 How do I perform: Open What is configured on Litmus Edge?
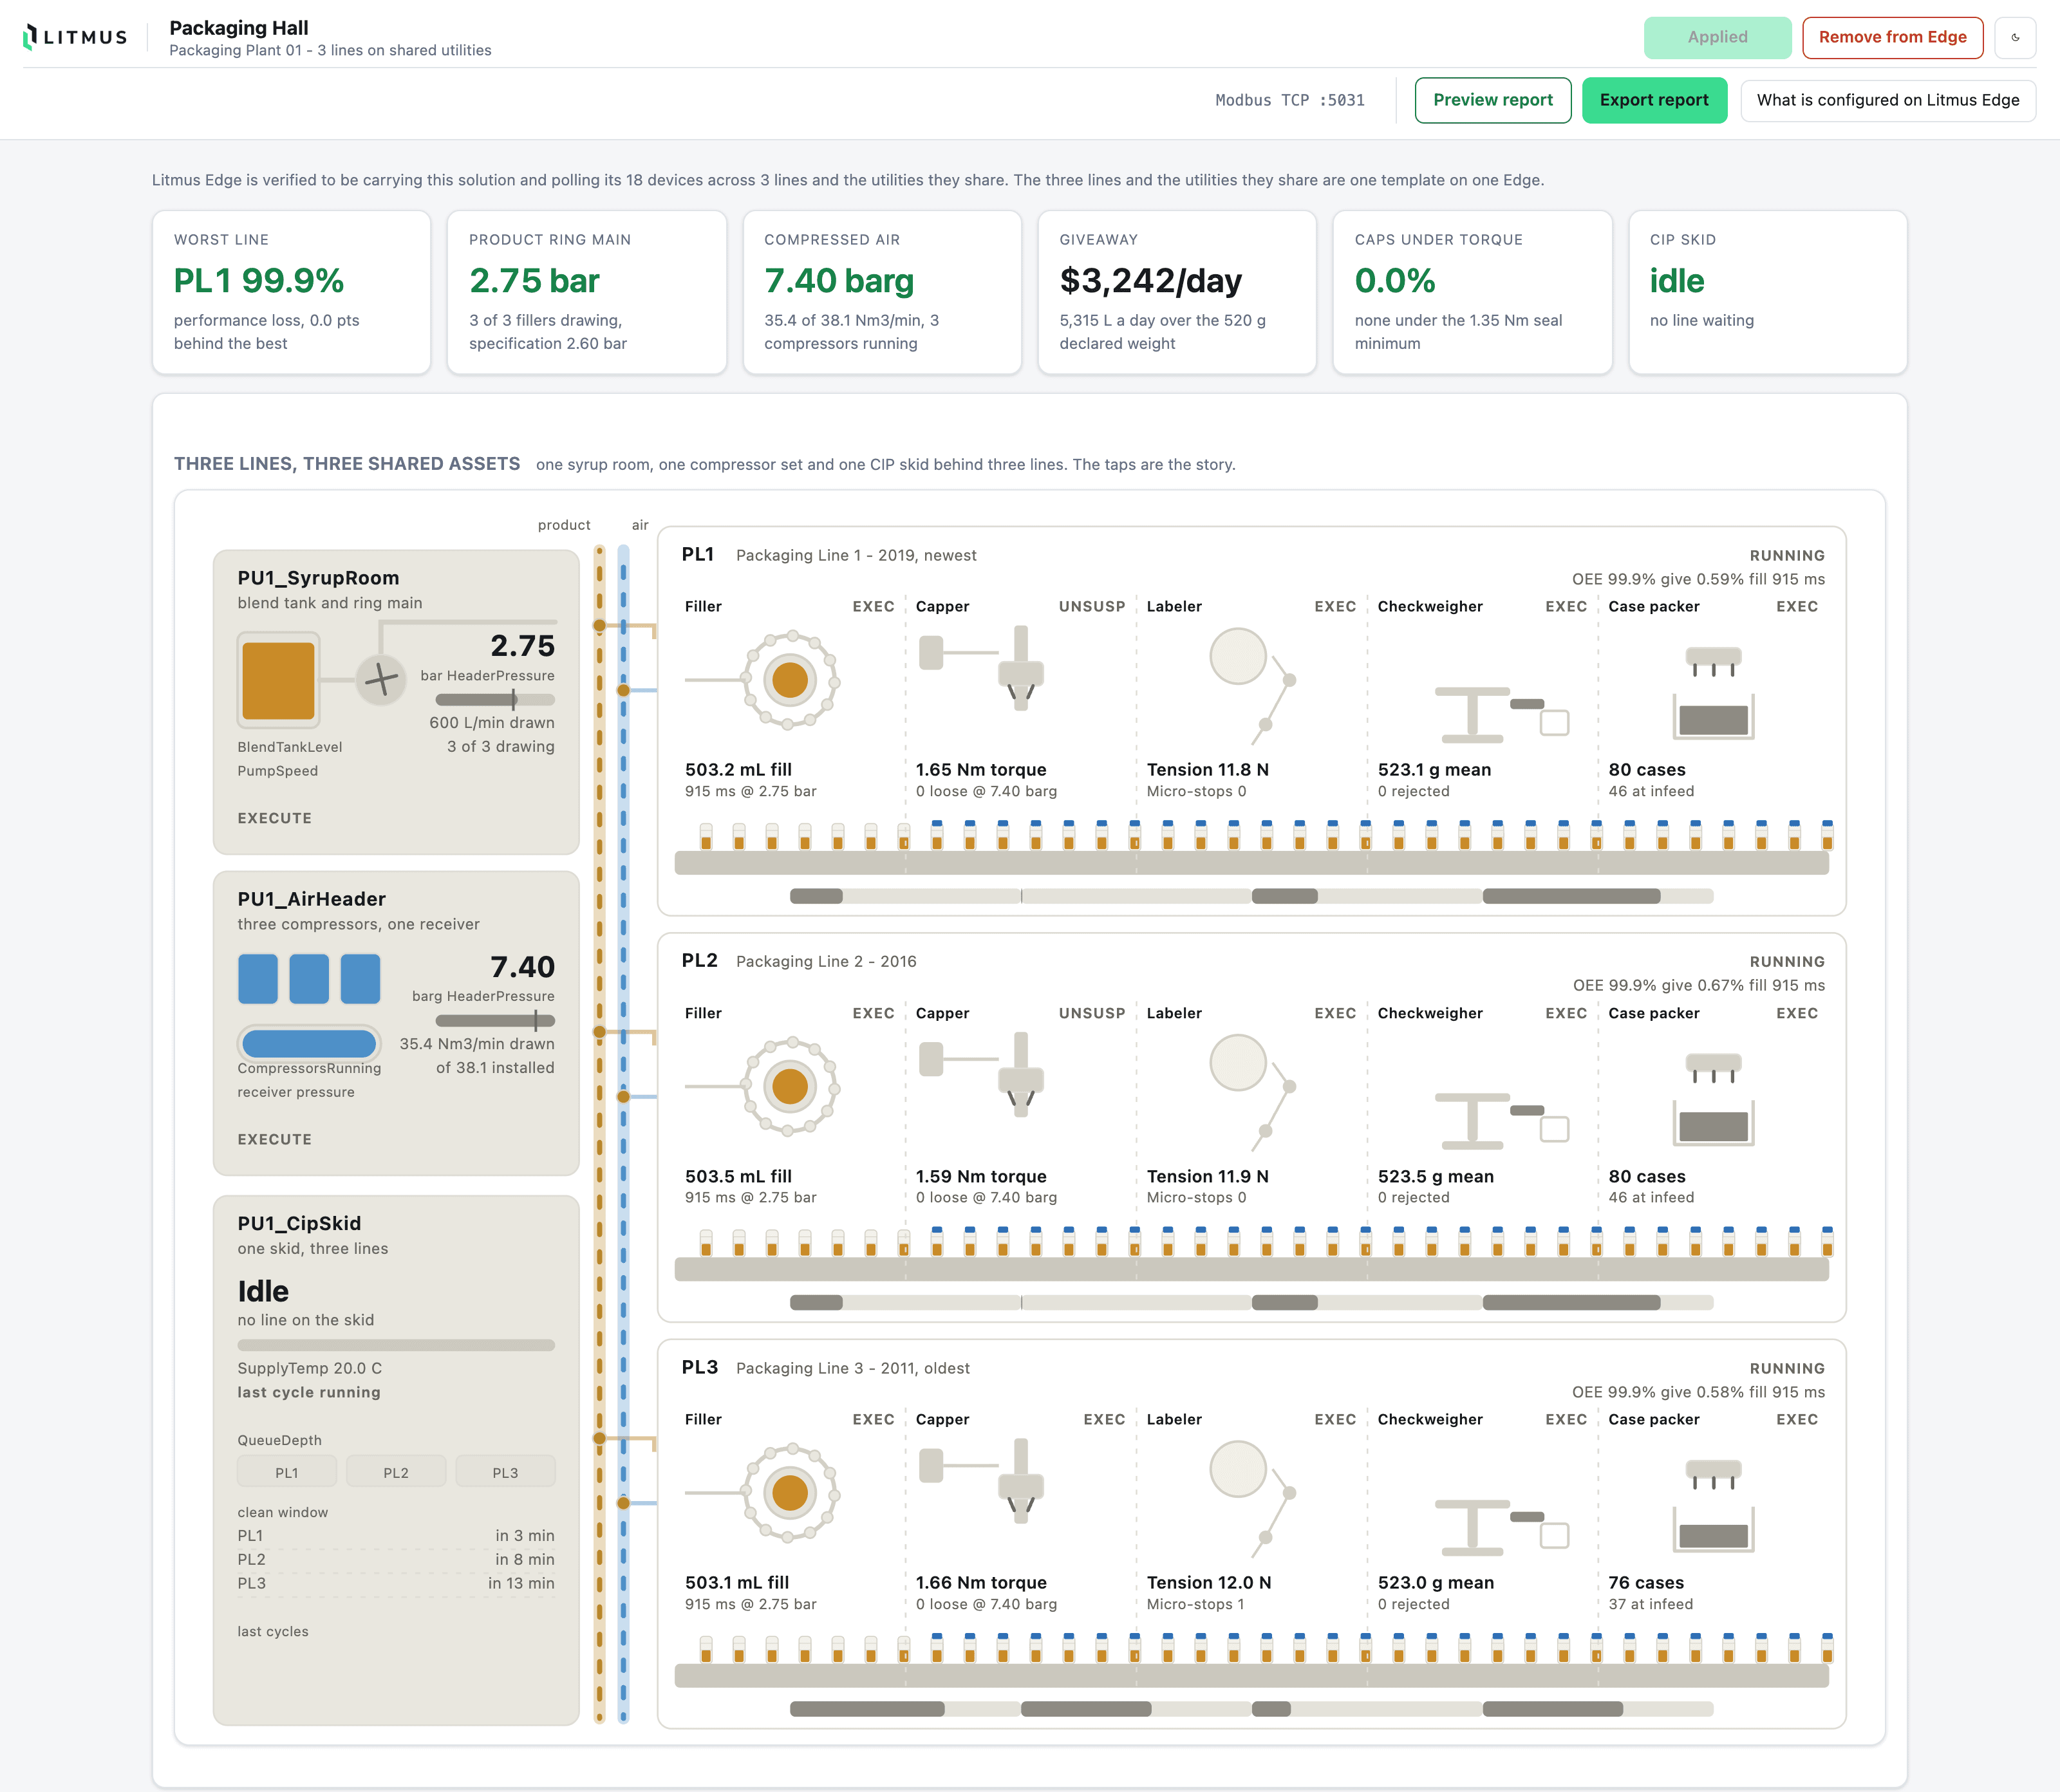click(x=1887, y=100)
